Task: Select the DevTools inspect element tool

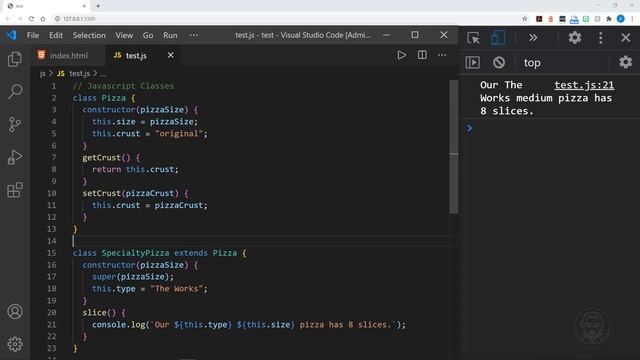Action: (473, 38)
